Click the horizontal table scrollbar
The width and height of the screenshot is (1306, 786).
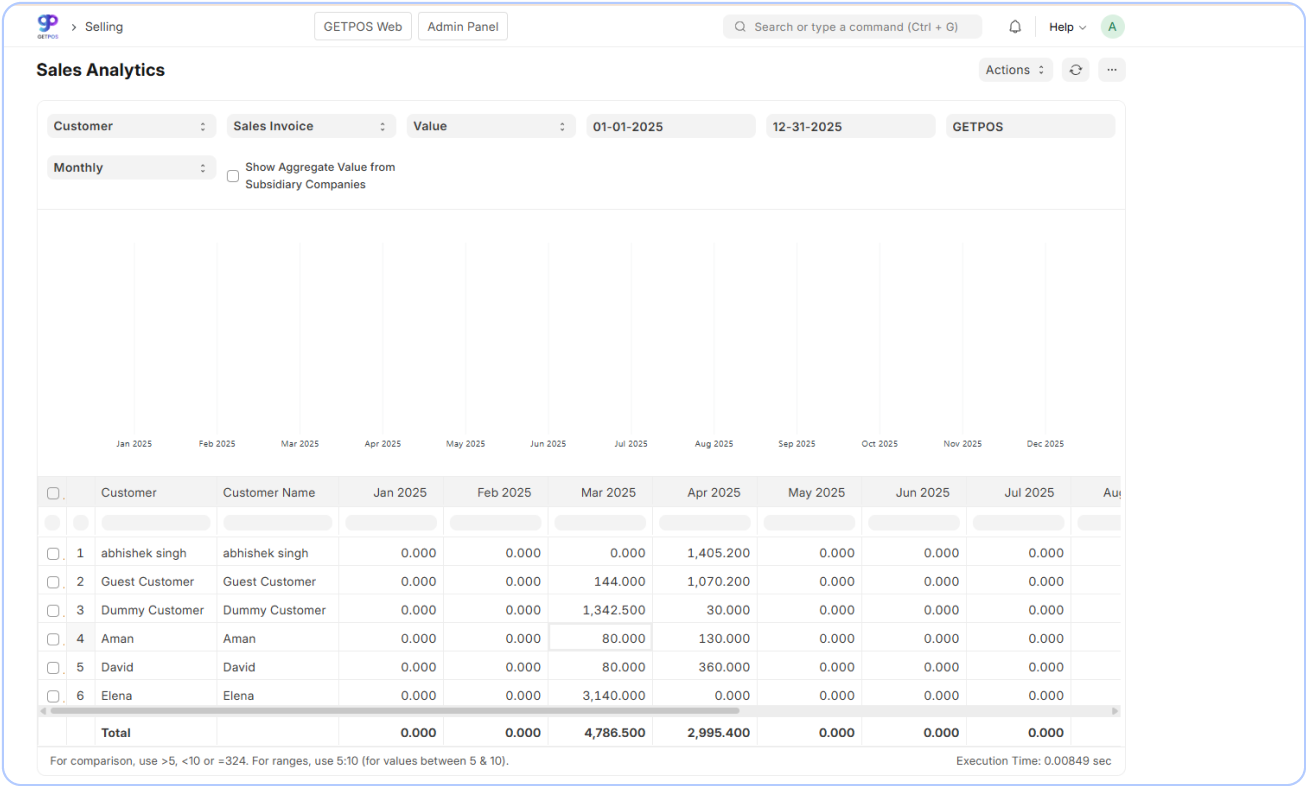tap(400, 711)
